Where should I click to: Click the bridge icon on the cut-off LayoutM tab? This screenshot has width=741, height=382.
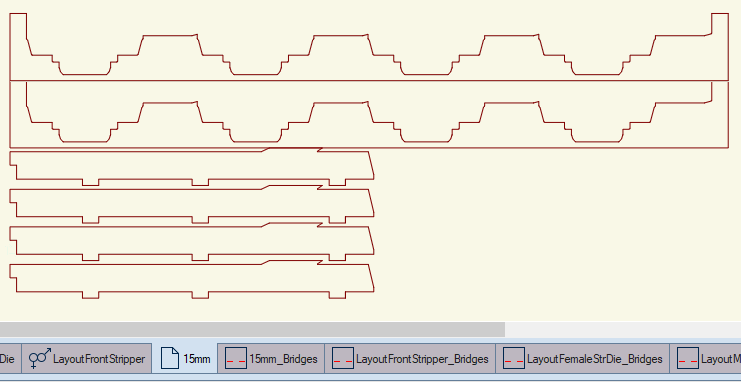[x=688, y=358]
